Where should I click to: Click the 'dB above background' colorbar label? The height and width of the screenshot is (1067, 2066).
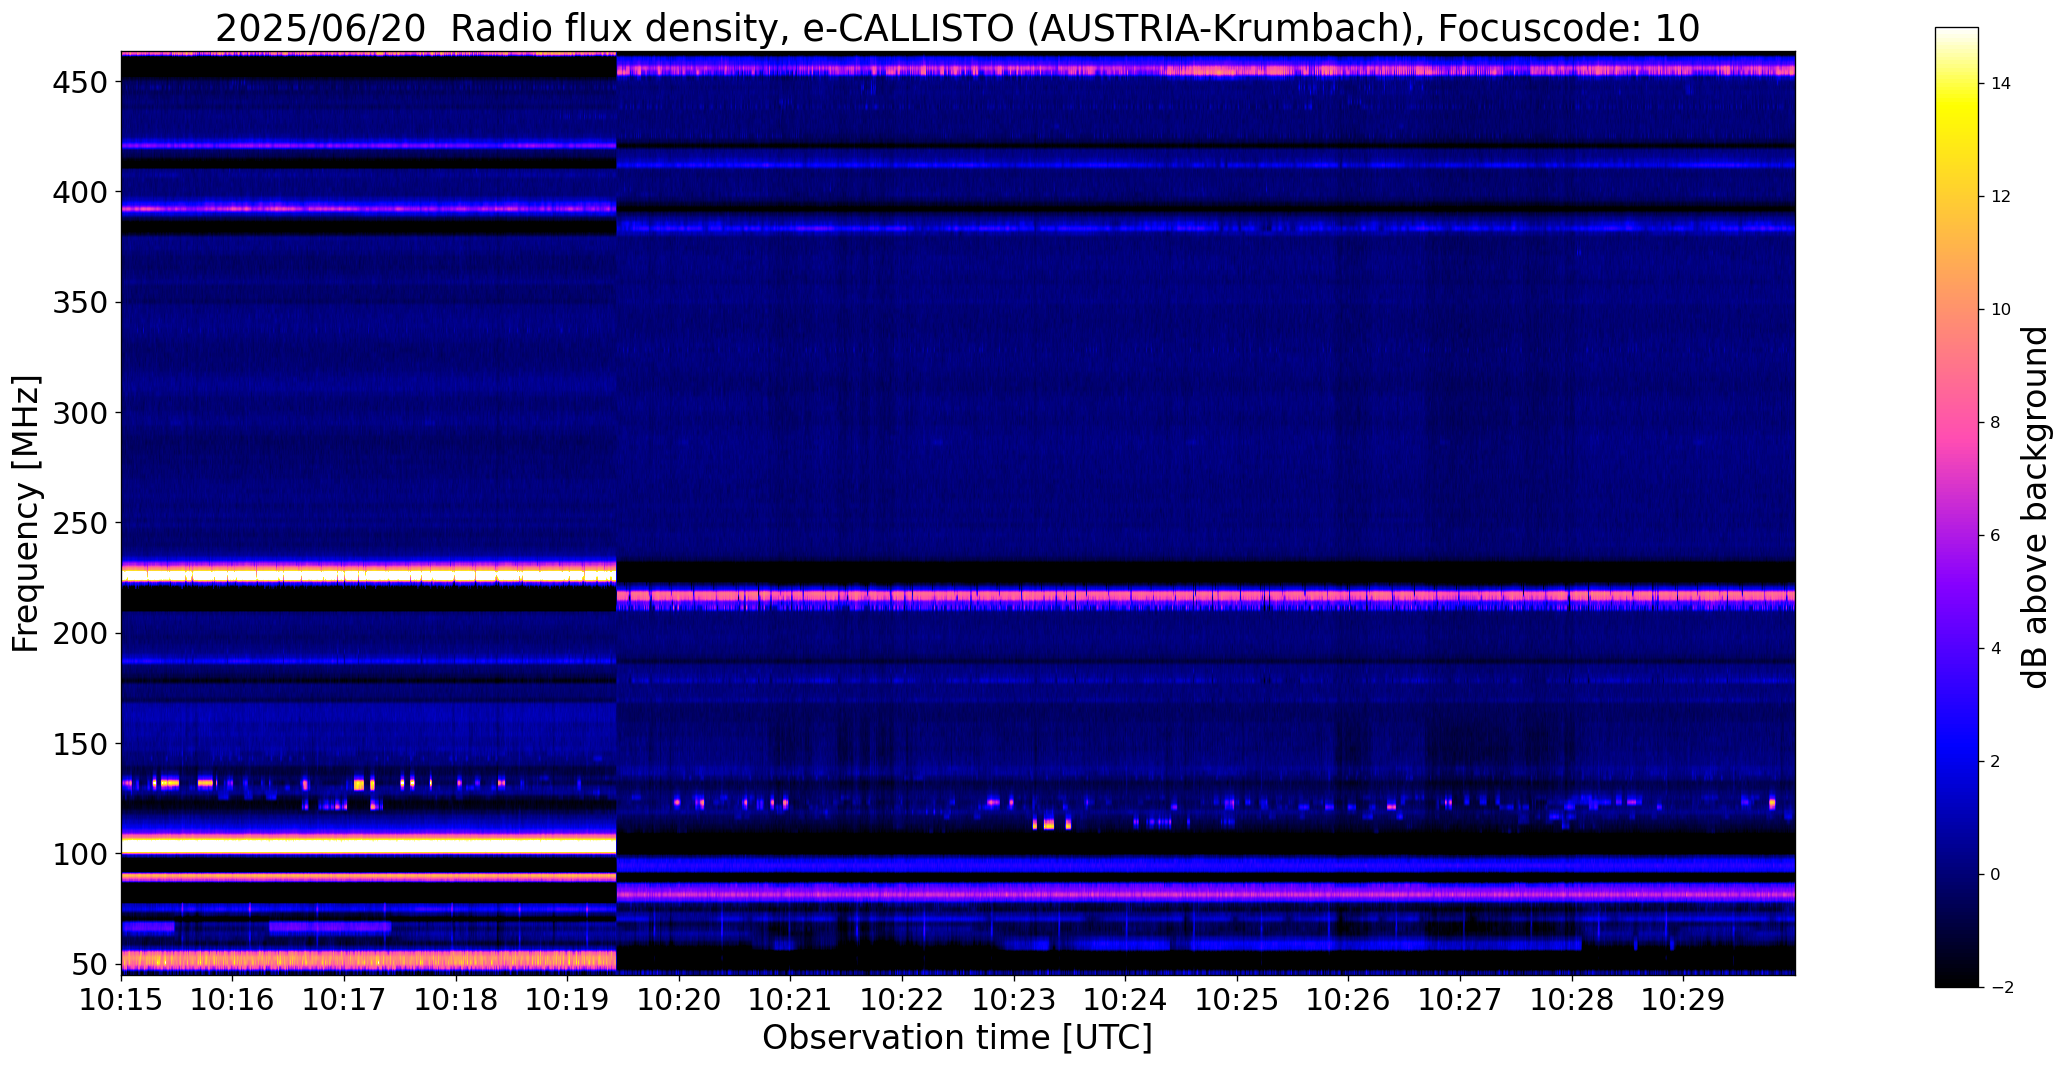[x=2034, y=507]
